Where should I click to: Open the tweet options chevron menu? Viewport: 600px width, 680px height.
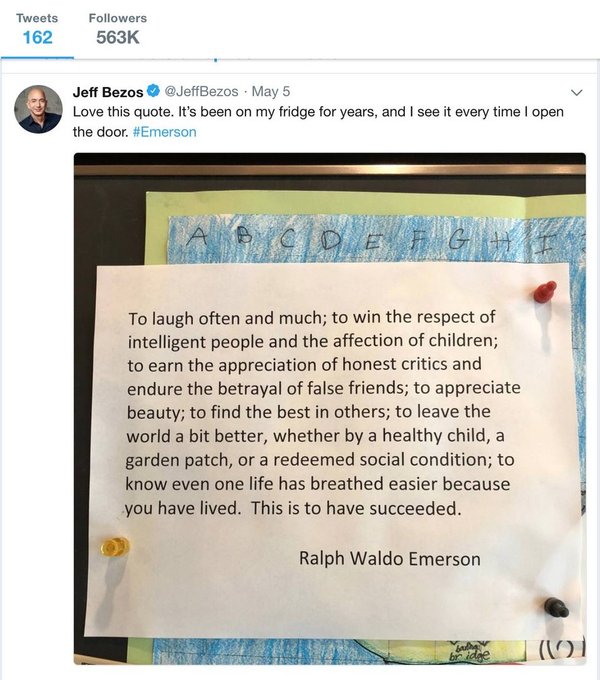point(574,92)
